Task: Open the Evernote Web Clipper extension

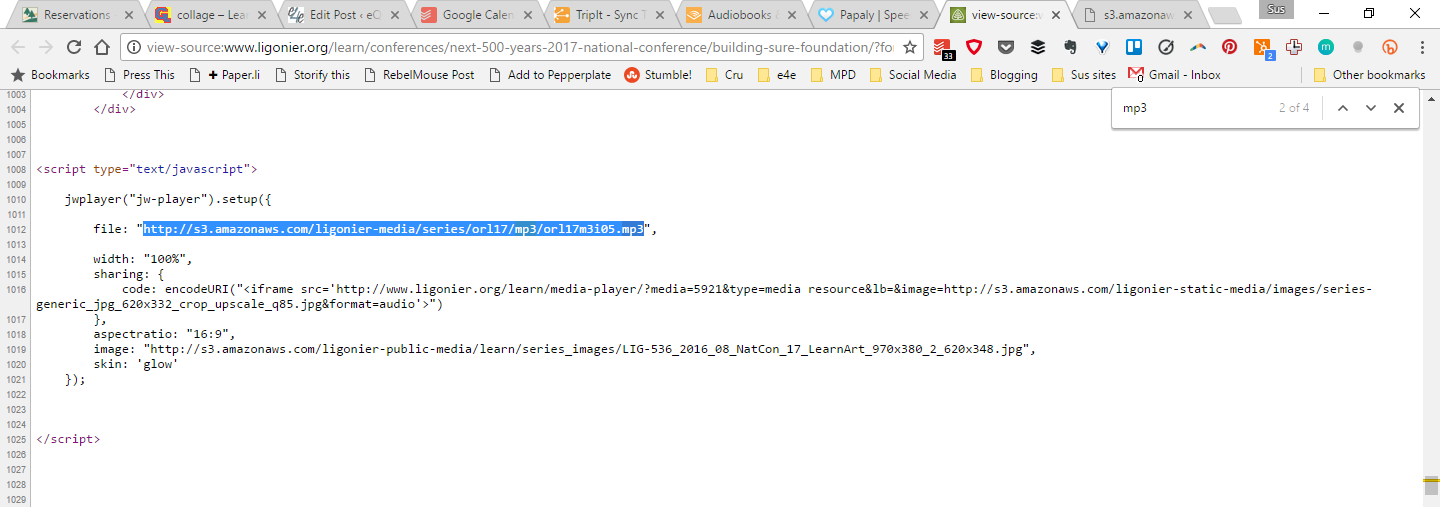Action: pos(1070,47)
